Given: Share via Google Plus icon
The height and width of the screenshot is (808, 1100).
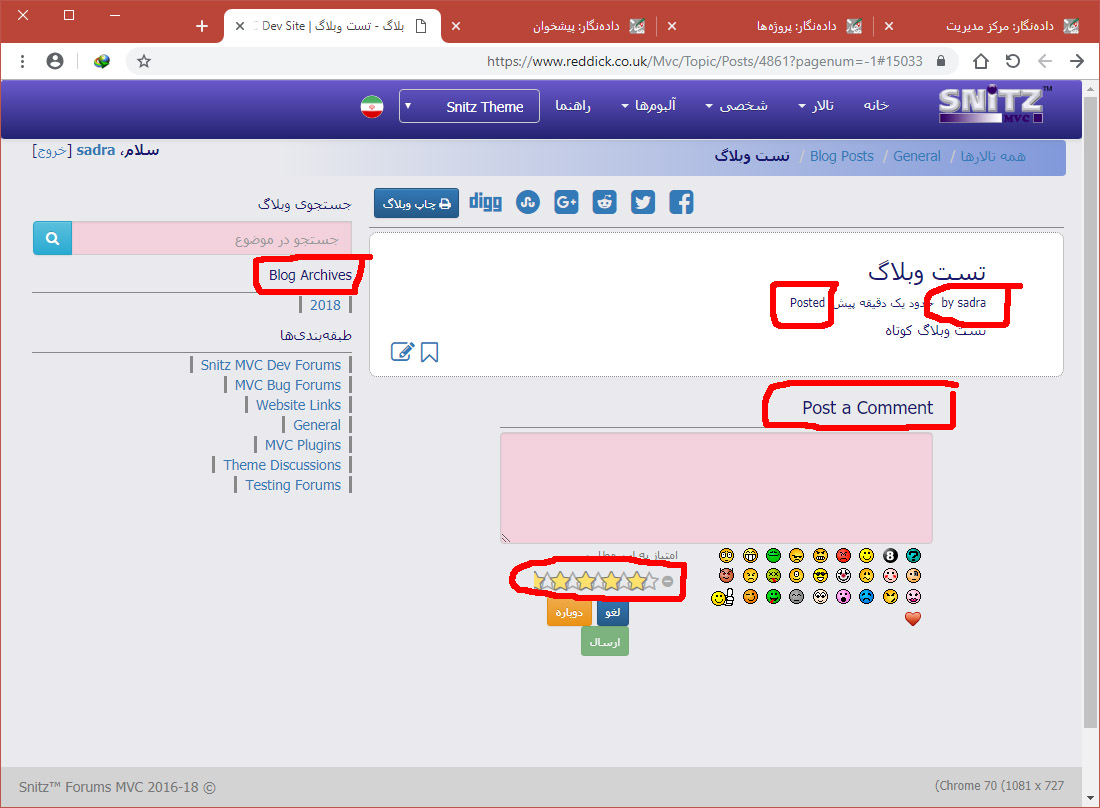Looking at the screenshot, I should pos(566,203).
